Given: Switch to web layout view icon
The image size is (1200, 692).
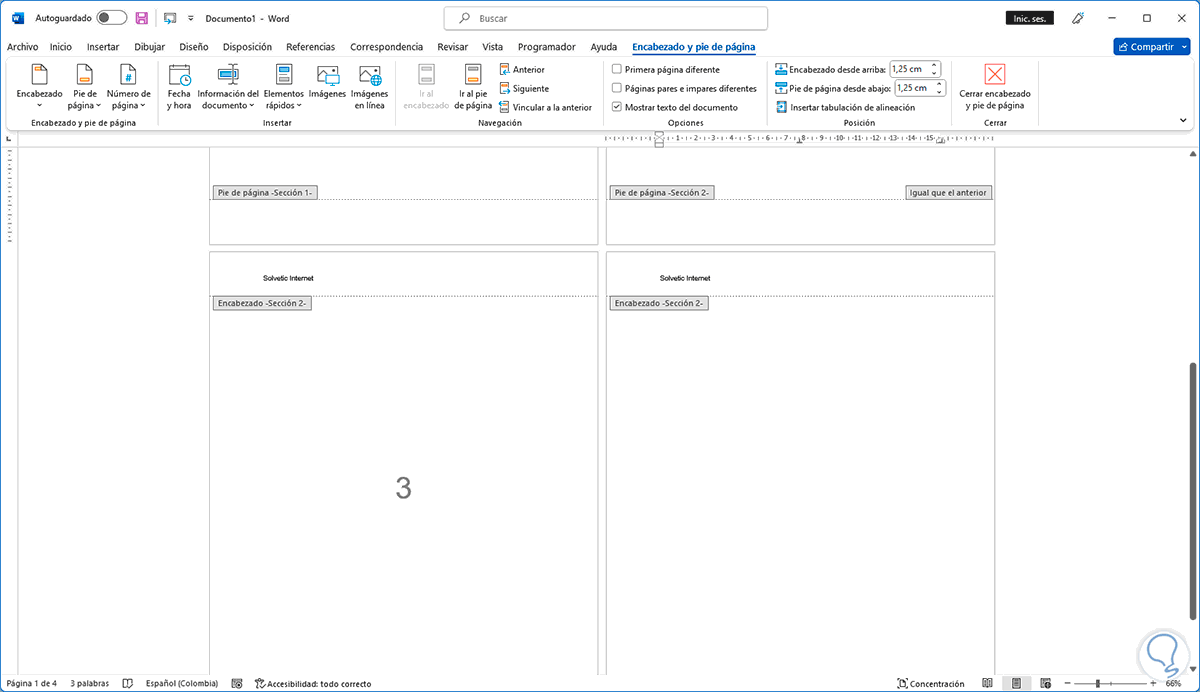Looking at the screenshot, I should (x=1045, y=684).
